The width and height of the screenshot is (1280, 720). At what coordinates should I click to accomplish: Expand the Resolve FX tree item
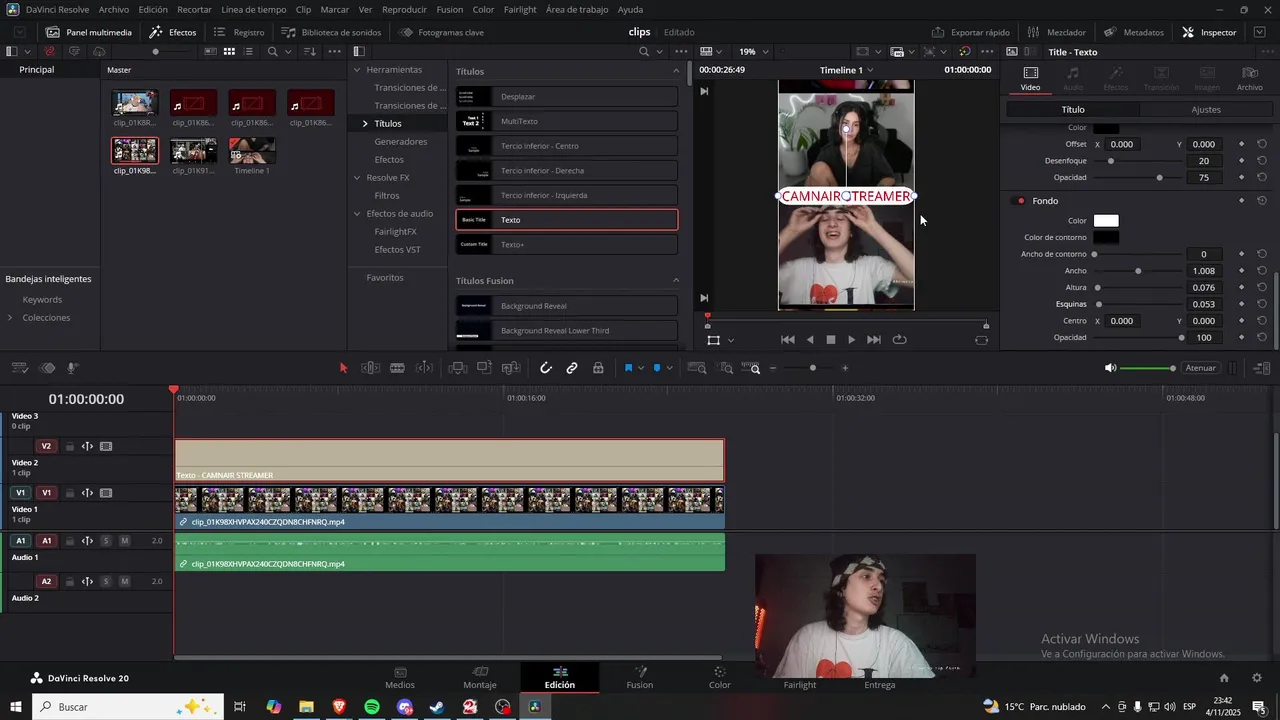[x=357, y=178]
